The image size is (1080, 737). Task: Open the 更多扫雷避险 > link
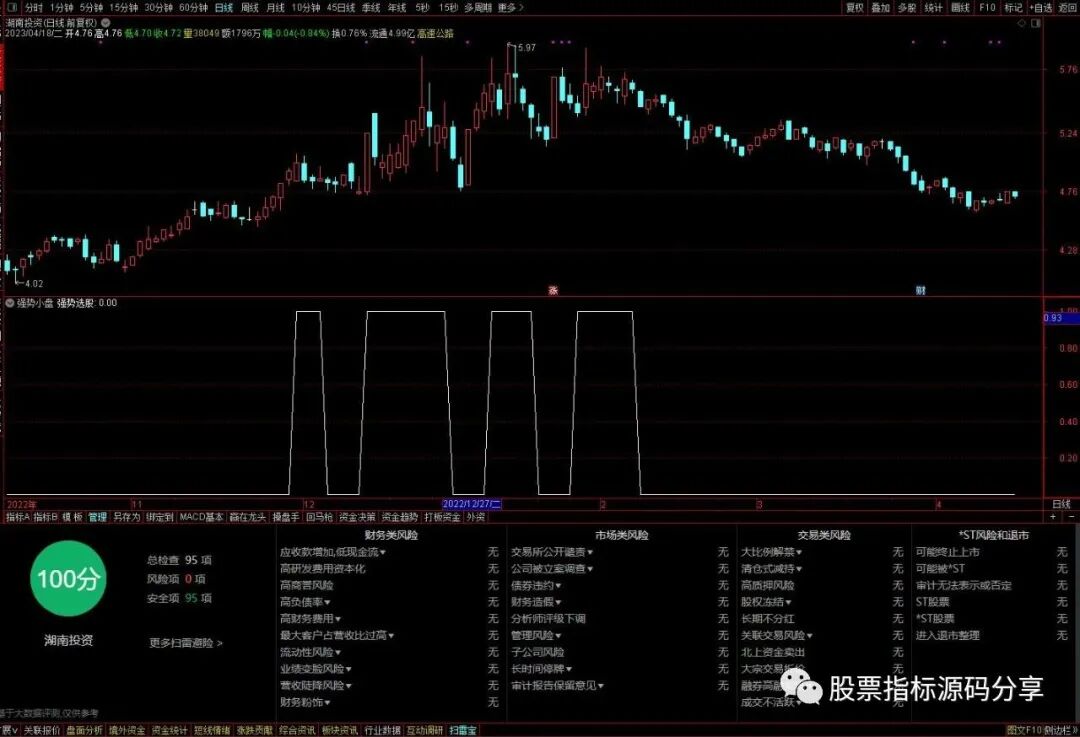tap(186, 643)
